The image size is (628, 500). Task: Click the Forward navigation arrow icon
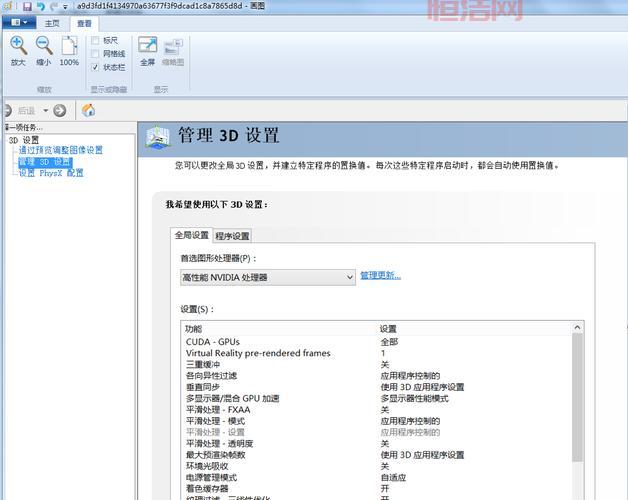tap(60, 110)
